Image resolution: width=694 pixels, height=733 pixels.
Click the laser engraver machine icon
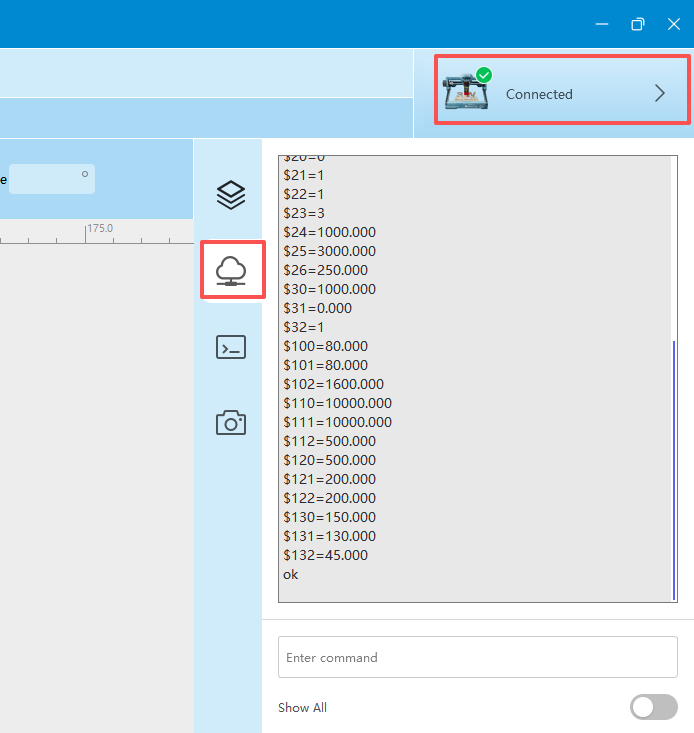click(x=466, y=92)
